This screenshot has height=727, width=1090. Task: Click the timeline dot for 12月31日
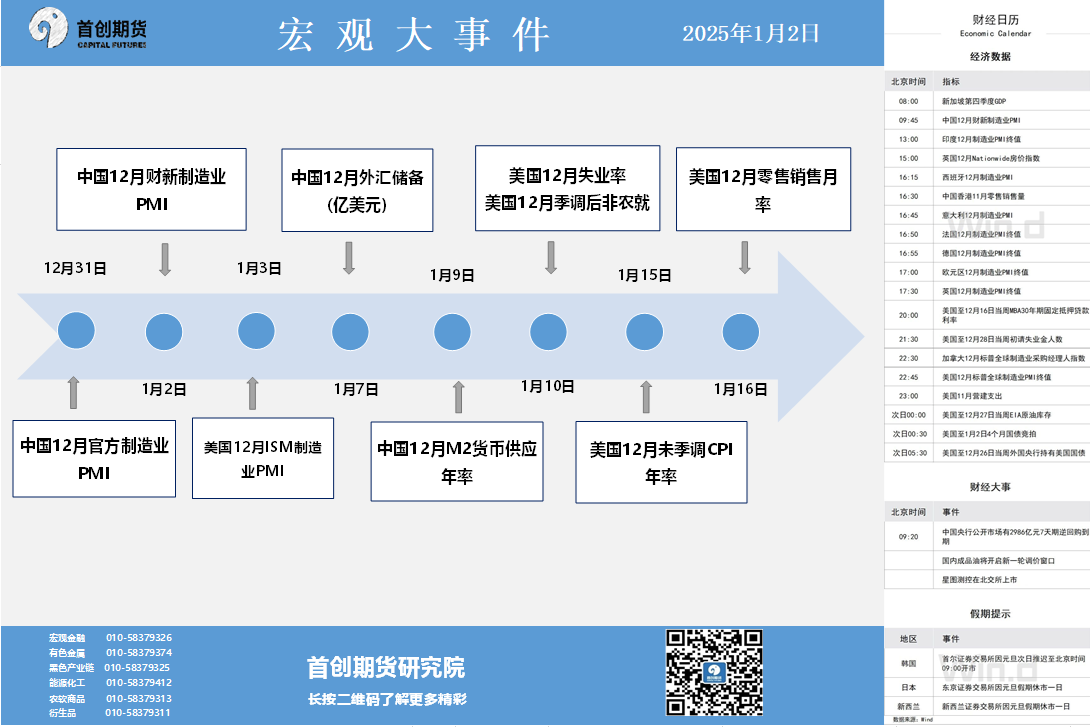tap(76, 331)
